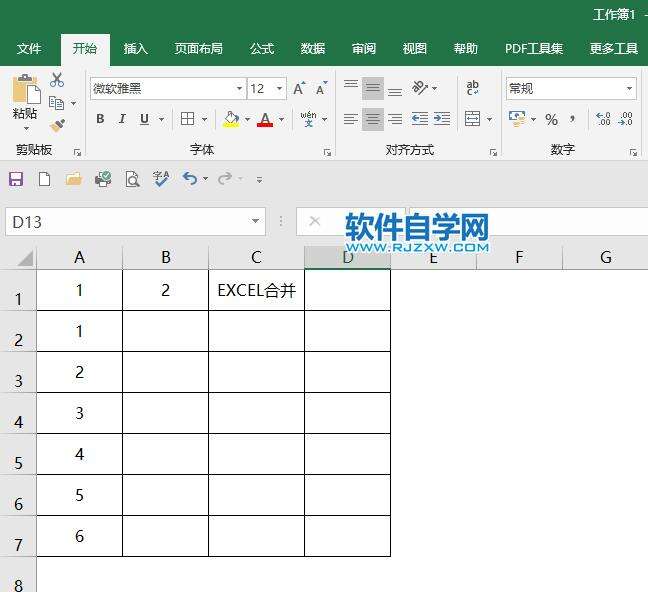The image size is (648, 592).
Task: Select column B header
Action: [x=166, y=257]
